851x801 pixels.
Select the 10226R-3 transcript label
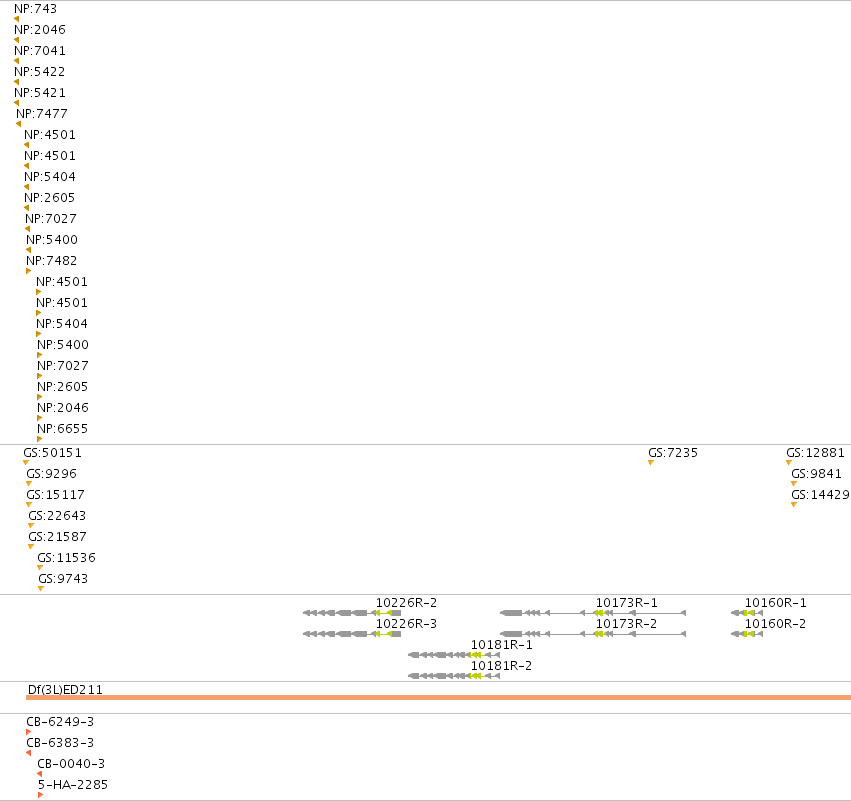coord(407,624)
